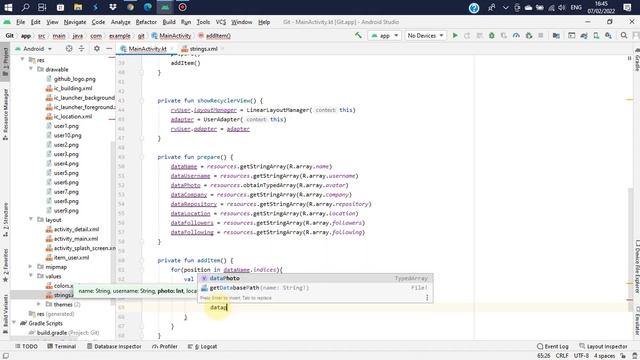Collapse the drawable folder
The width and height of the screenshot is (640, 360).
tap(31, 69)
